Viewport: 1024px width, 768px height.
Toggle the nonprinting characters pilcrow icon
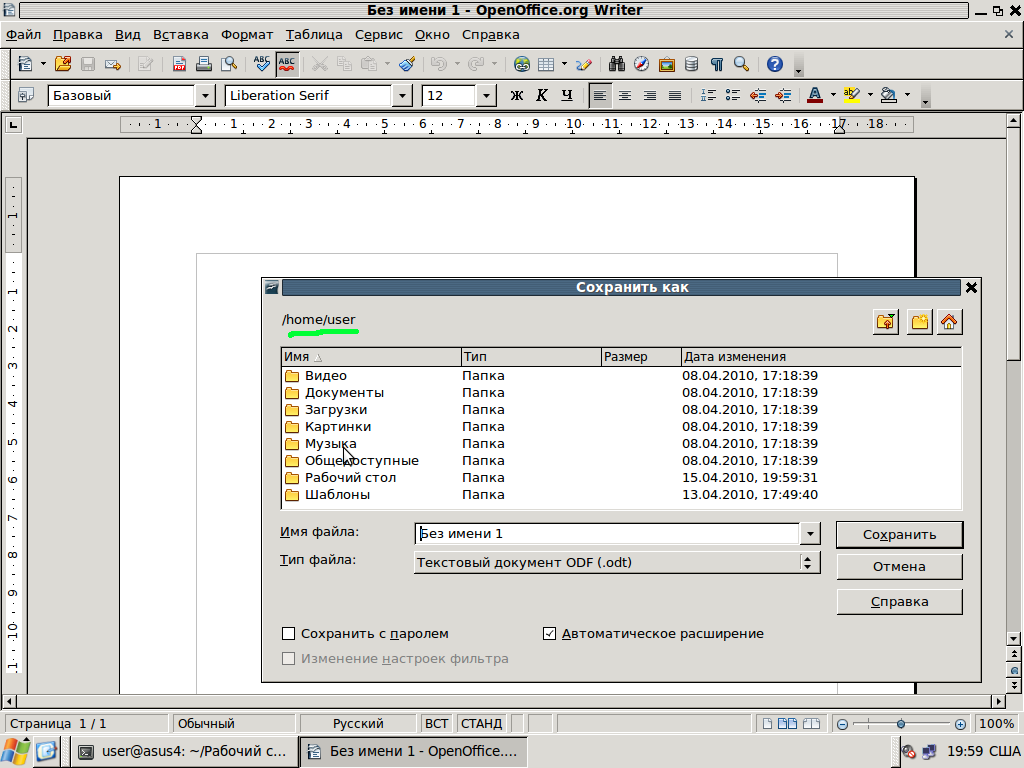point(716,64)
